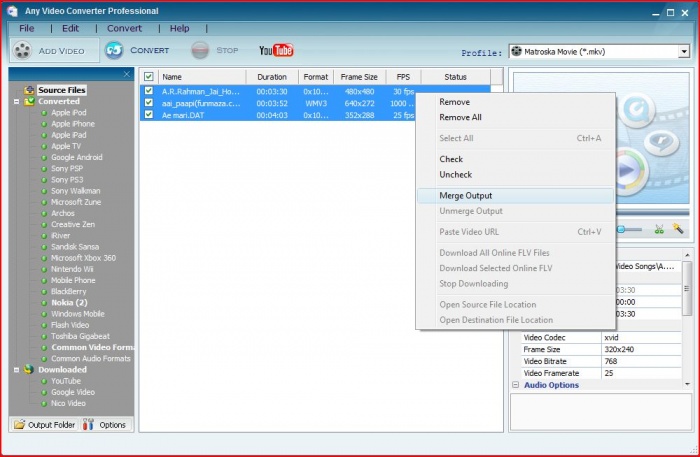Uncheck the A.R.Rahman video checkbox
700x457 pixels.
(x=149, y=91)
